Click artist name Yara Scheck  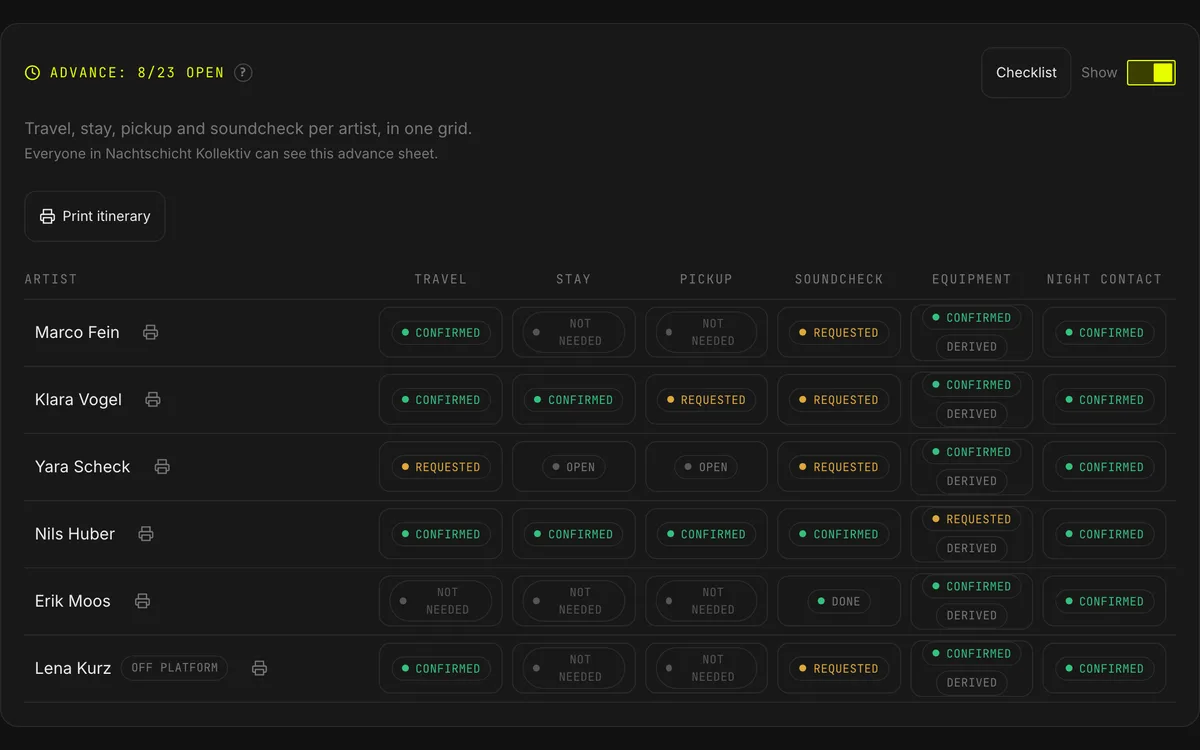pos(83,467)
